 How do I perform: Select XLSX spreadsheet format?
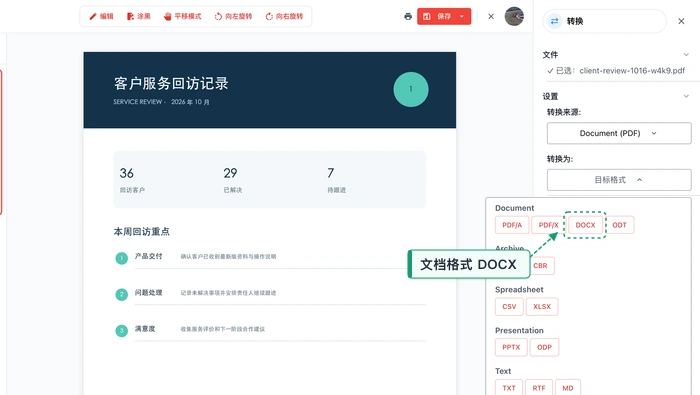click(542, 307)
